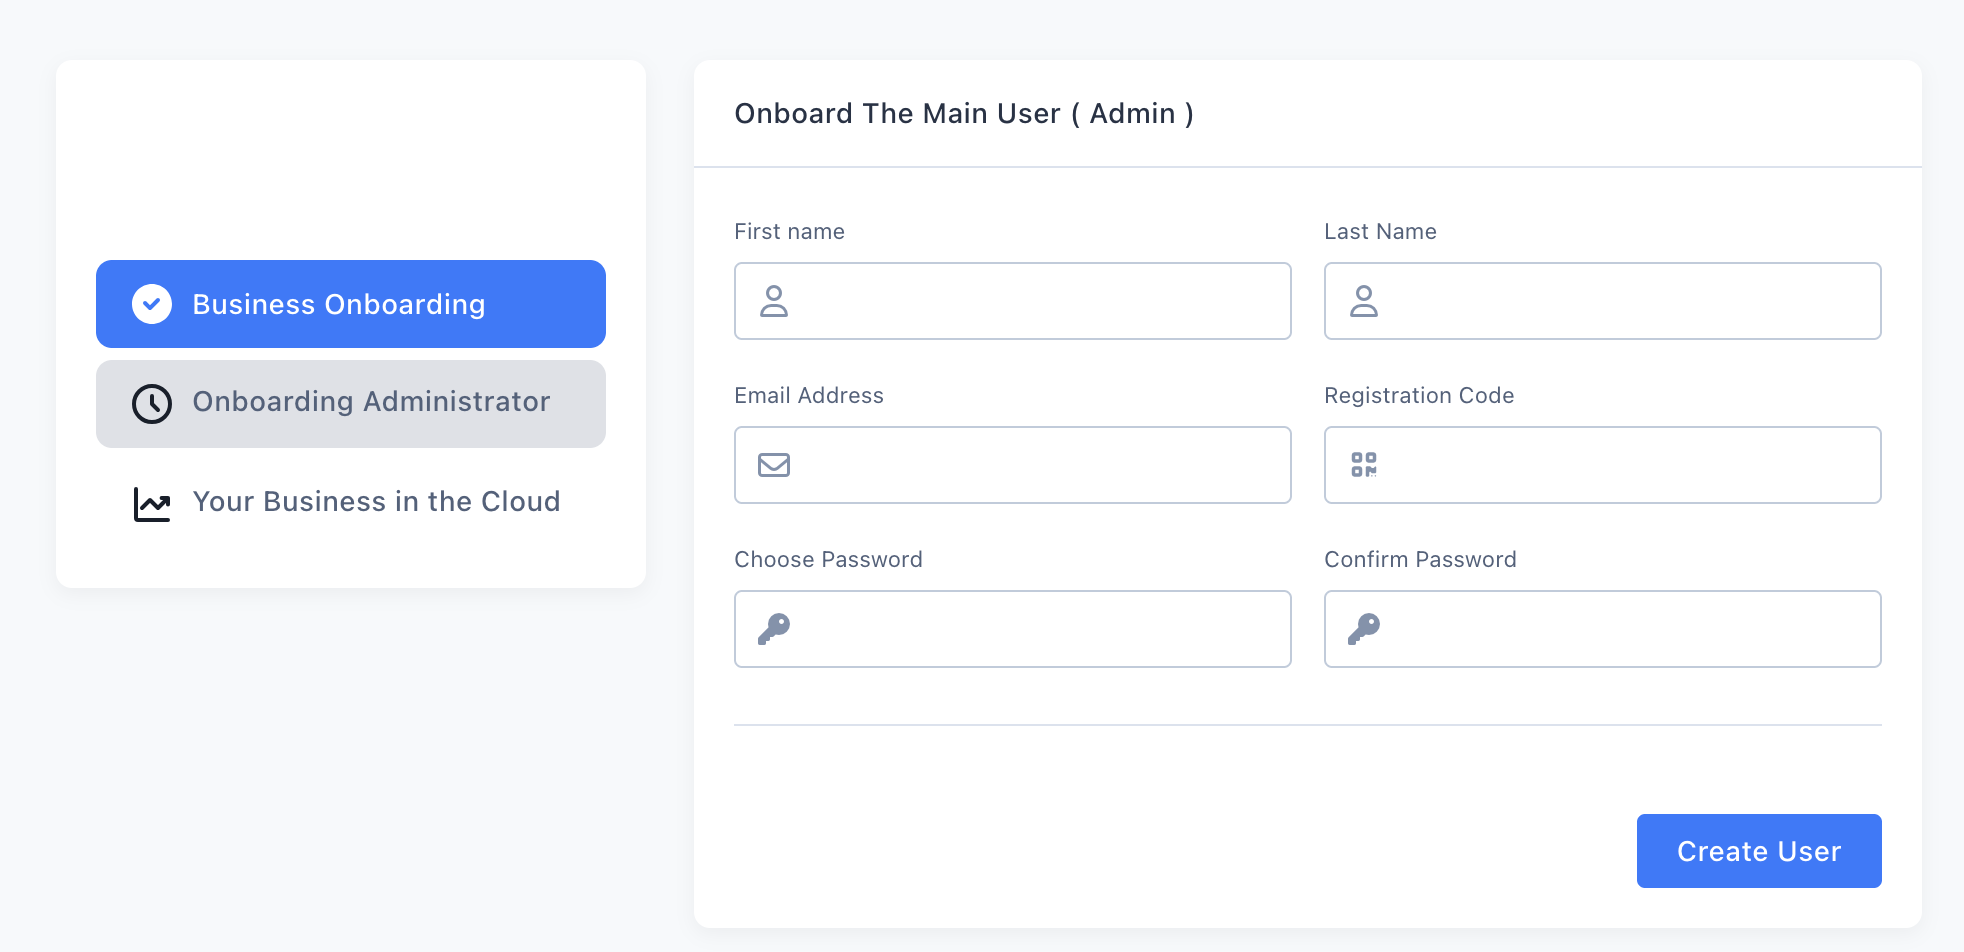Click the key icon in Choose Password field
The image size is (1964, 952).
point(774,628)
